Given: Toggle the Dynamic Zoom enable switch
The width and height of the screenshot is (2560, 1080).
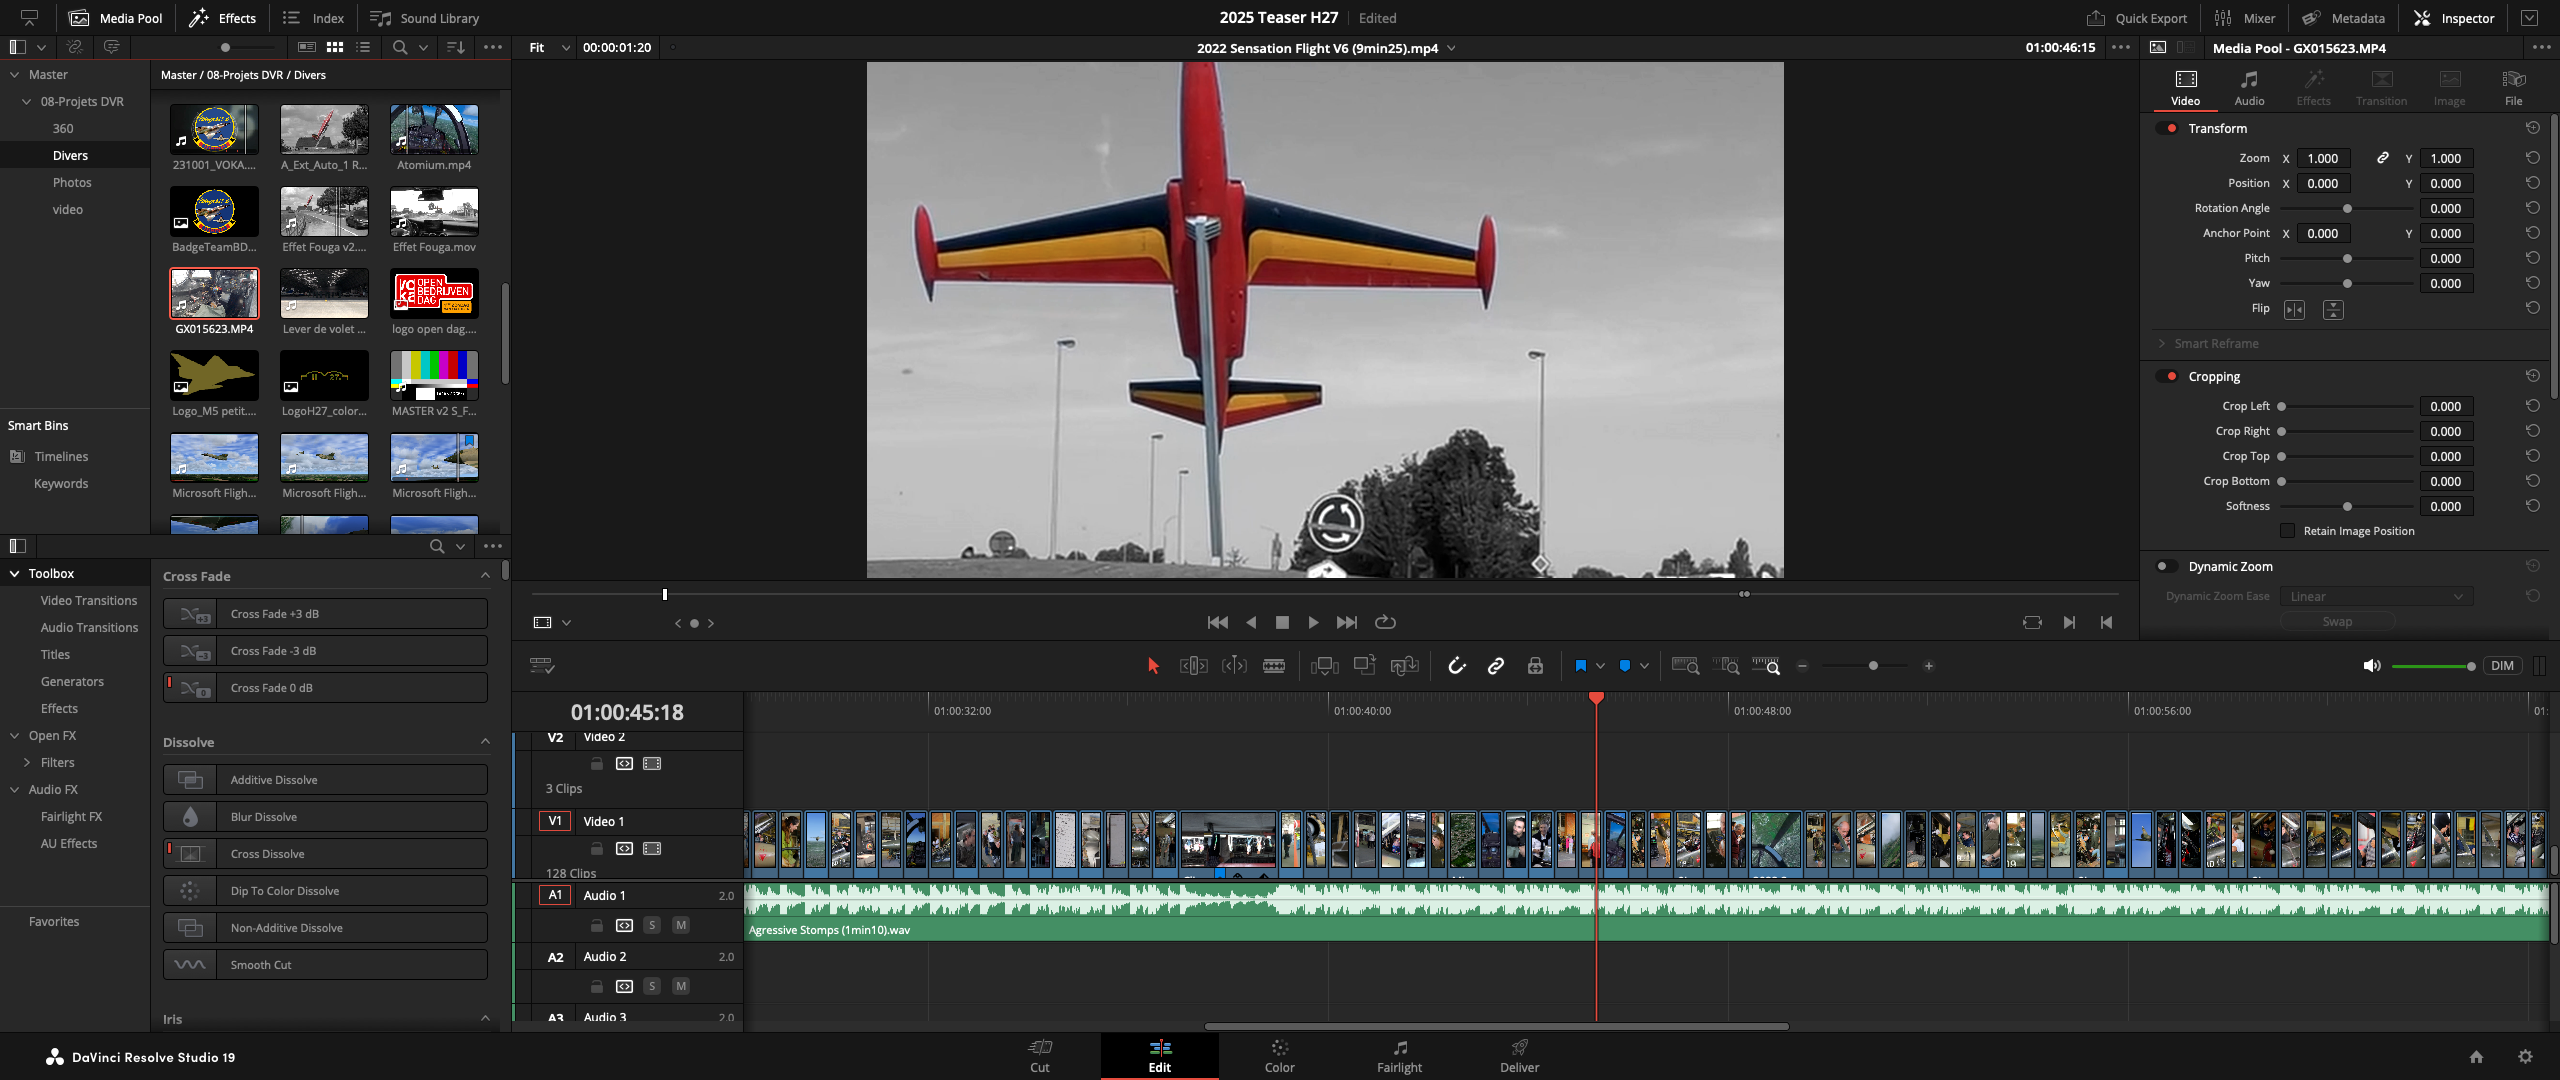Looking at the screenshot, I should click(x=2166, y=567).
